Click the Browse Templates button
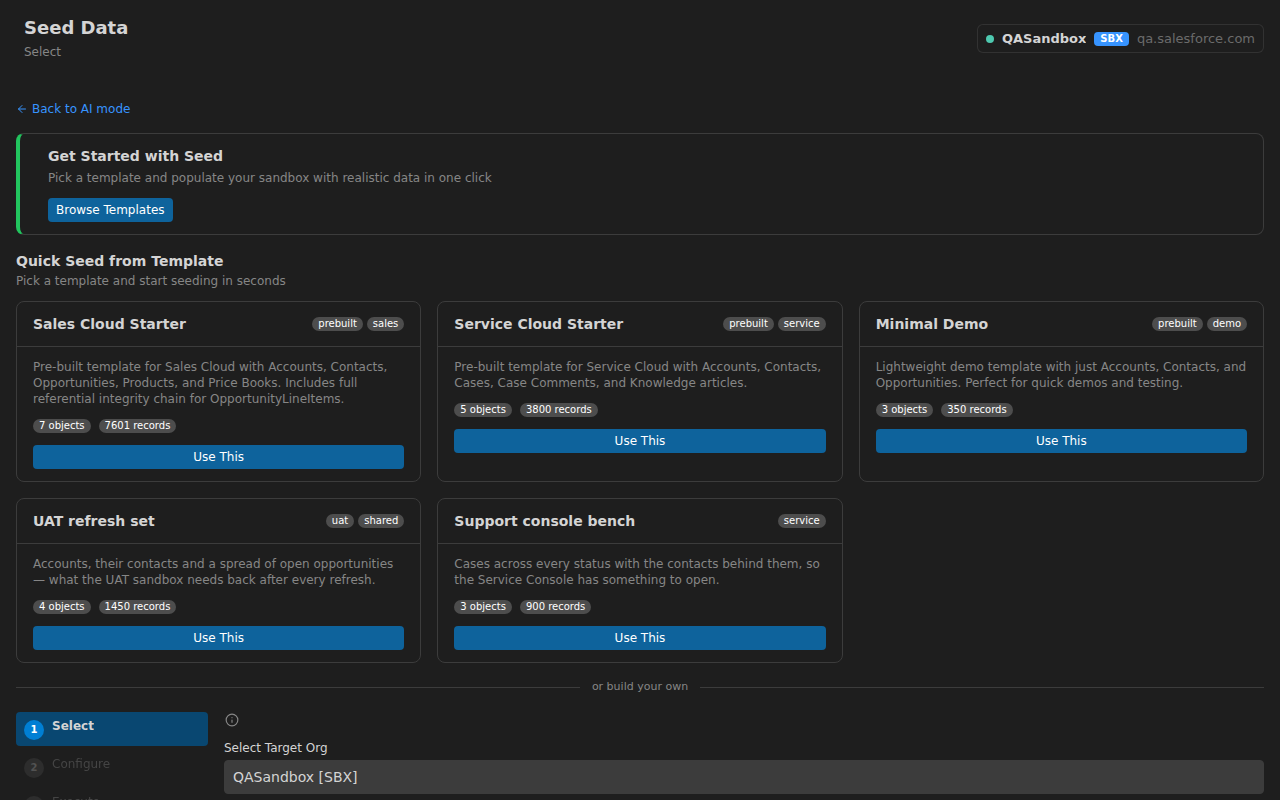 (x=110, y=210)
